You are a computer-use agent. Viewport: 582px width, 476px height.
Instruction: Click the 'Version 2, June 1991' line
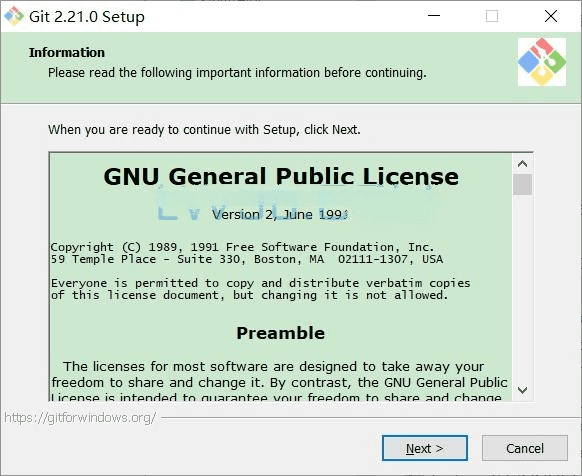[x=279, y=214]
